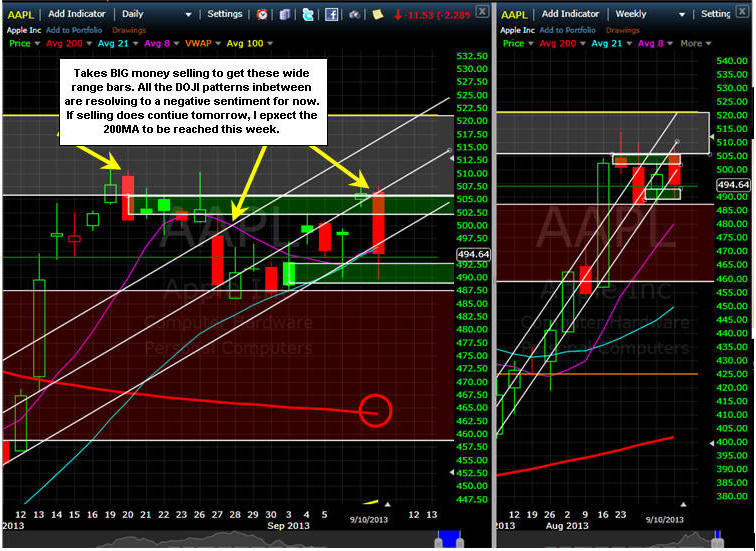Open the yellow sticky note icon

[378, 14]
